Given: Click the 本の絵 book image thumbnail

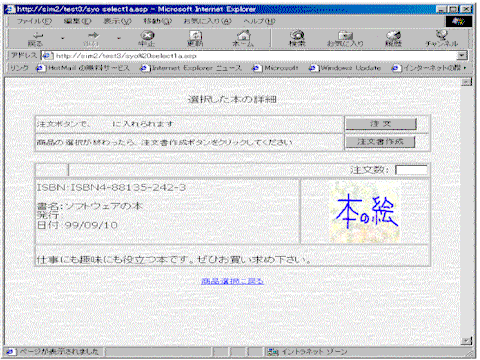Looking at the screenshot, I should (x=365, y=212).
